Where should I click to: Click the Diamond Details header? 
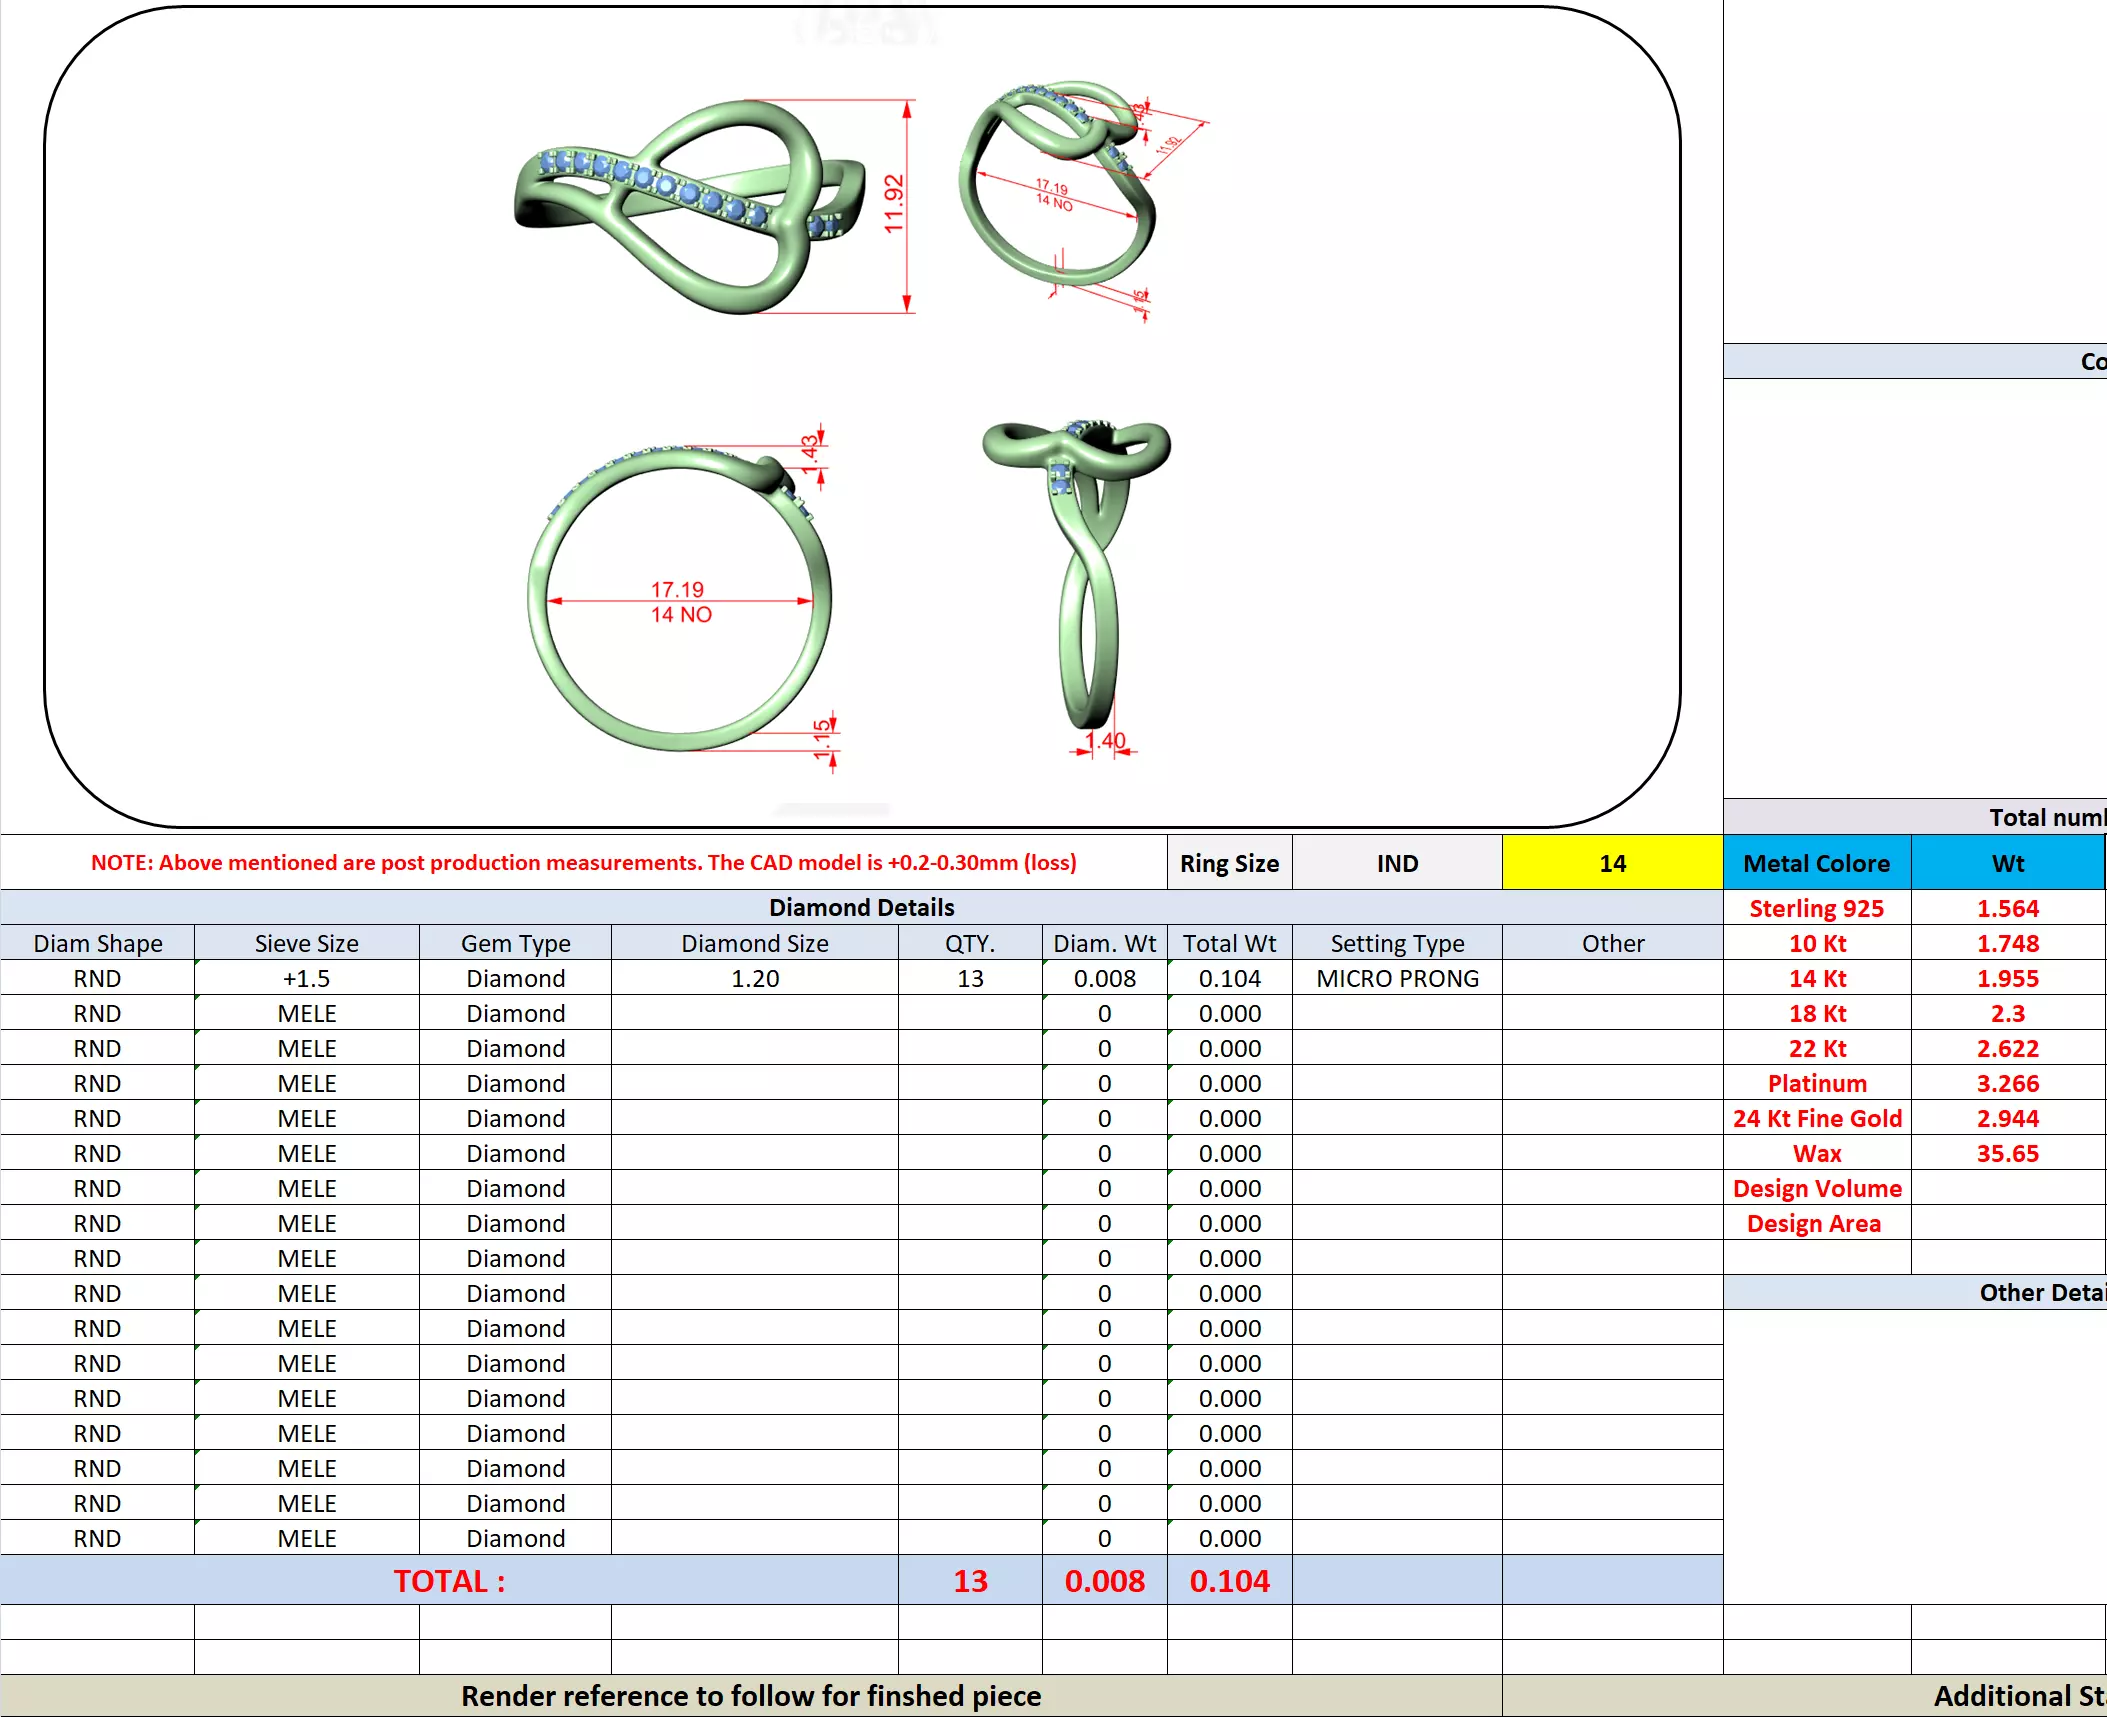[860, 907]
